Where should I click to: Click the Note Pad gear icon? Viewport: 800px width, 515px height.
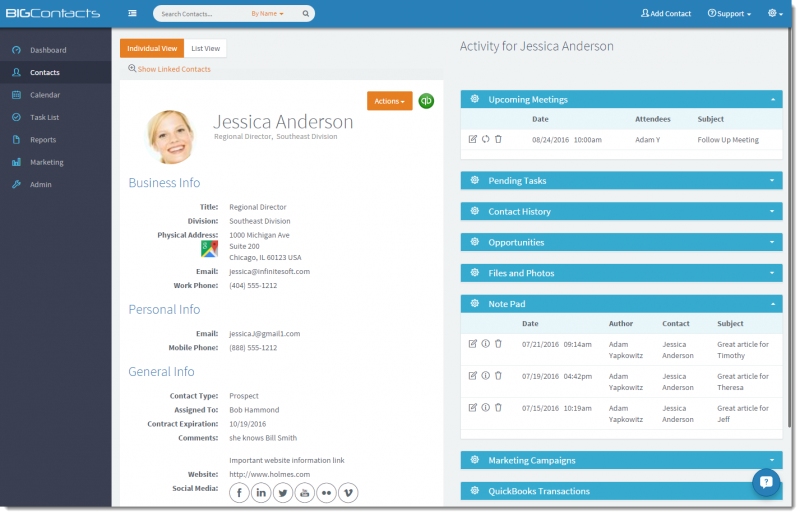474,303
